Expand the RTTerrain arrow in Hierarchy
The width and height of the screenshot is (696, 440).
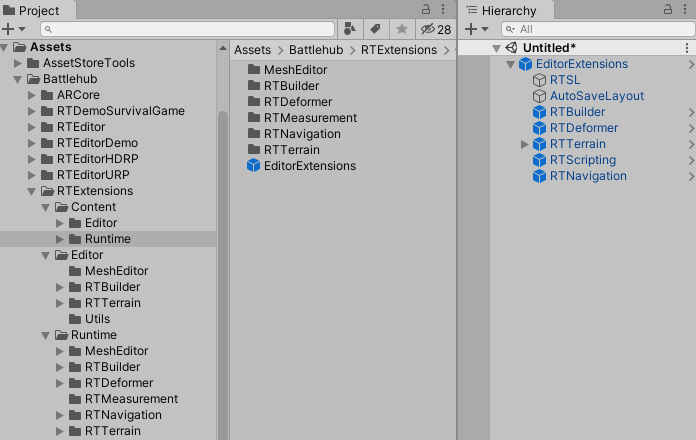pyautogui.click(x=524, y=144)
